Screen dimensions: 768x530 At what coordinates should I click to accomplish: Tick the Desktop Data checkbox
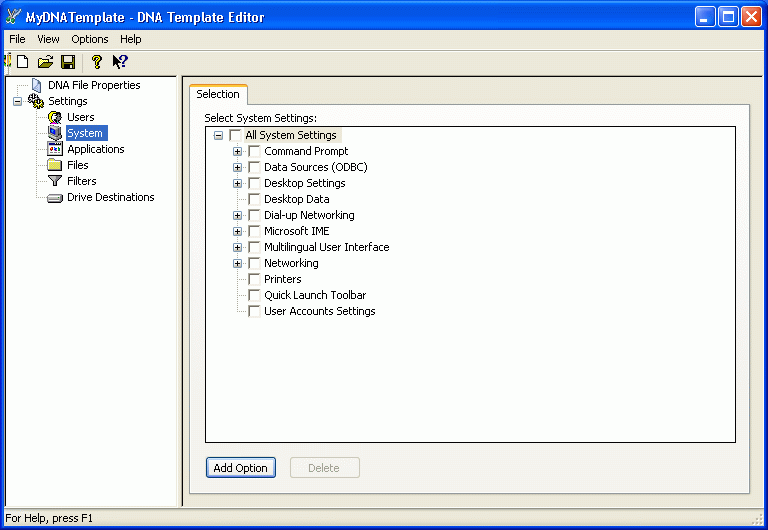[254, 199]
